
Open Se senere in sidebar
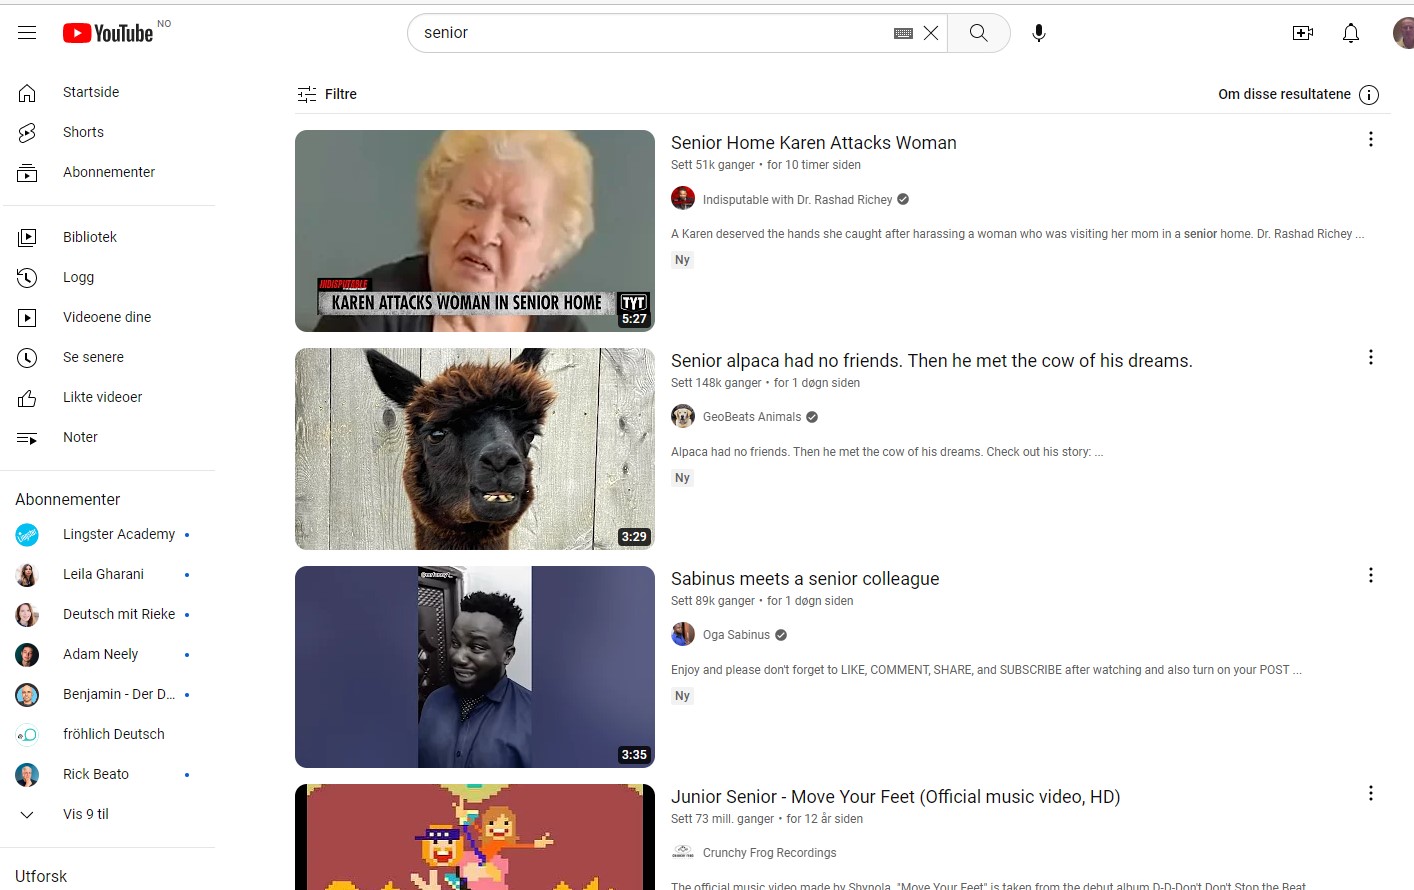pyautogui.click(x=93, y=357)
